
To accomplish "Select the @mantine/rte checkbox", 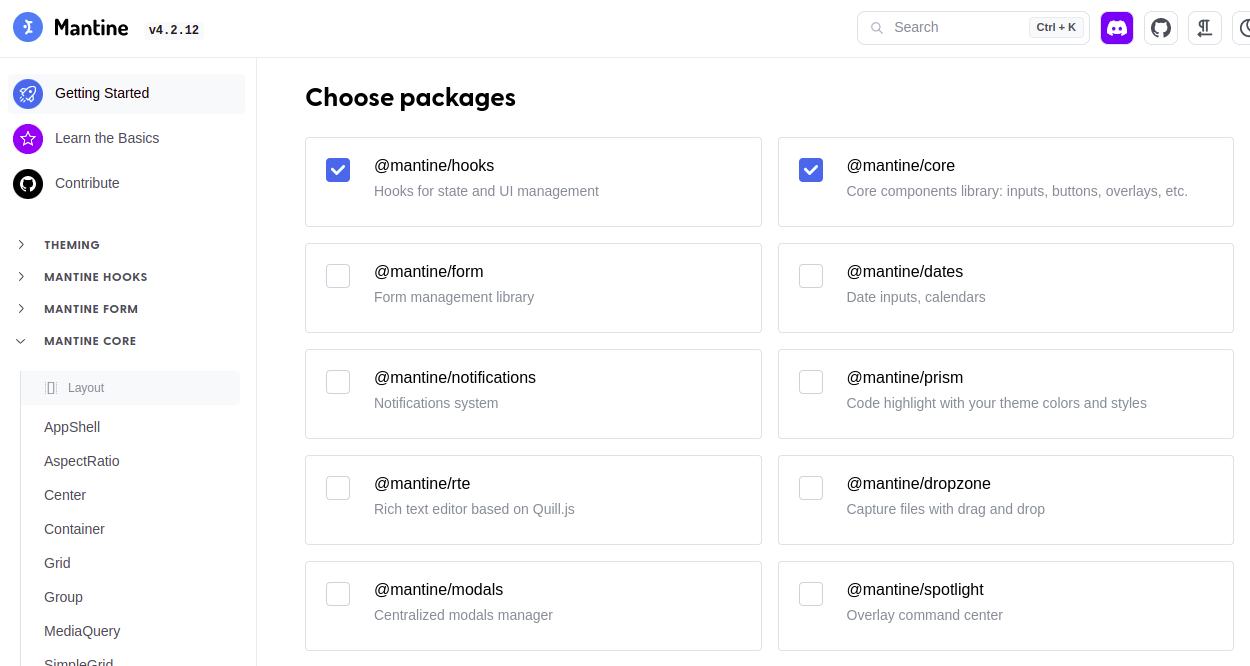I will (x=338, y=488).
